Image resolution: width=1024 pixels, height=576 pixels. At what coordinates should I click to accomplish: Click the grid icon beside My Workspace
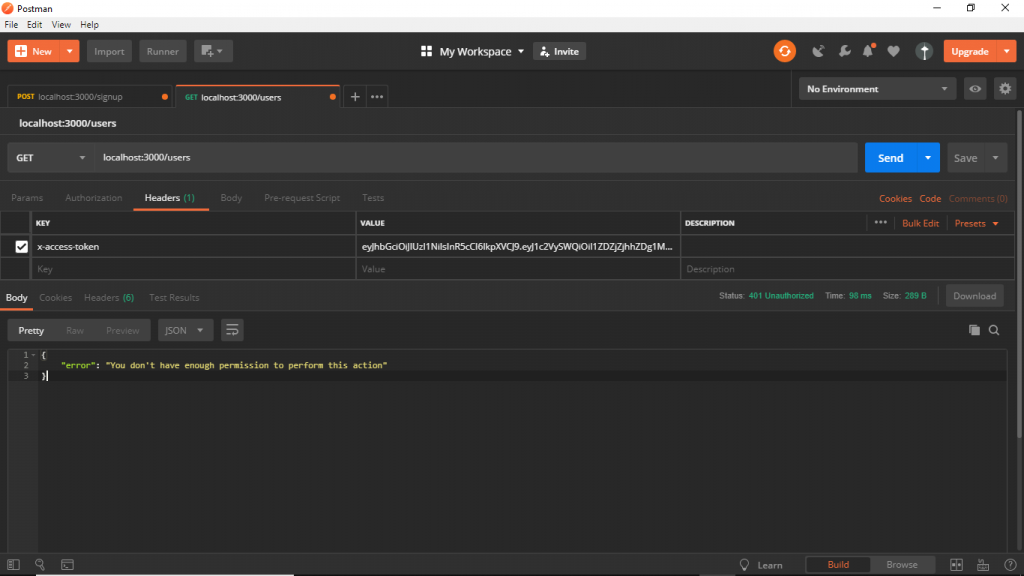[x=426, y=51]
